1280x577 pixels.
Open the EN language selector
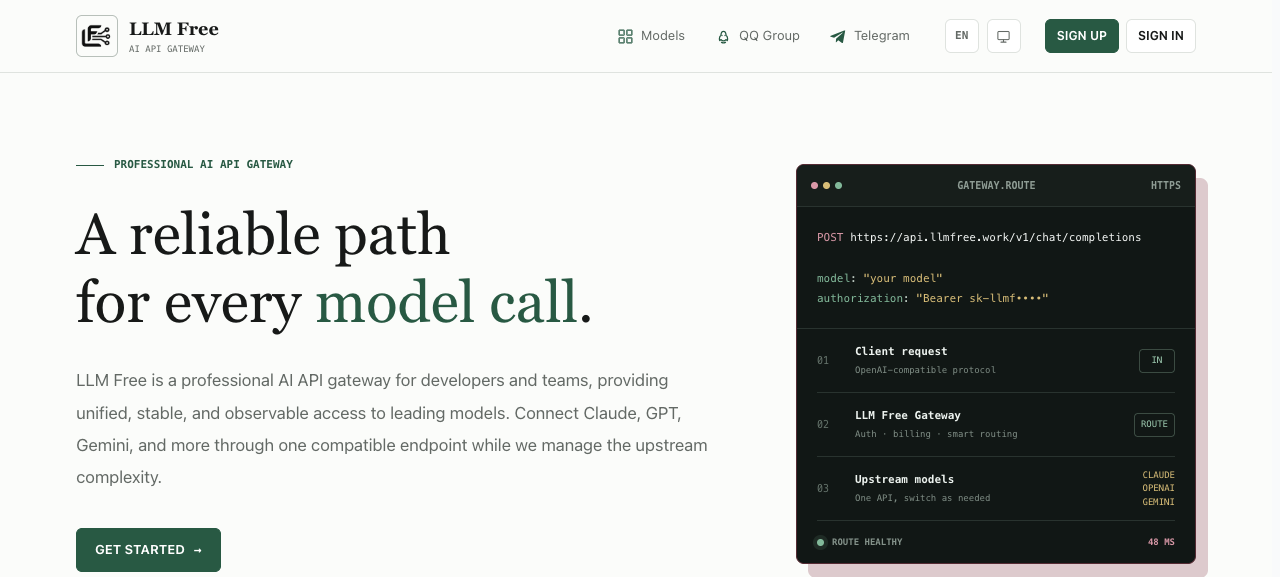961,36
